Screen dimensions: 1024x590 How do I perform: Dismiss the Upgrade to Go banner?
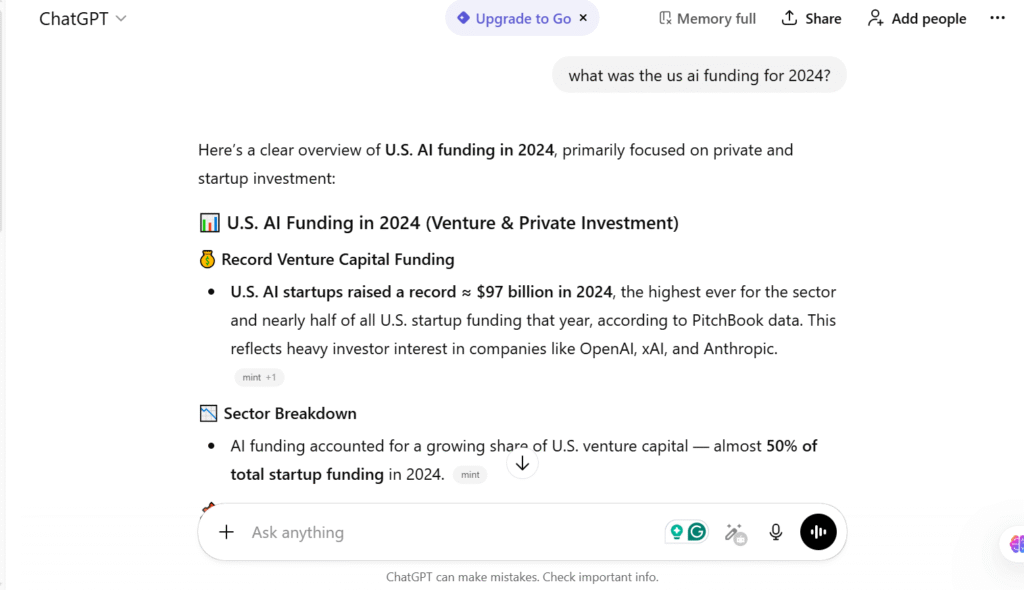click(583, 18)
